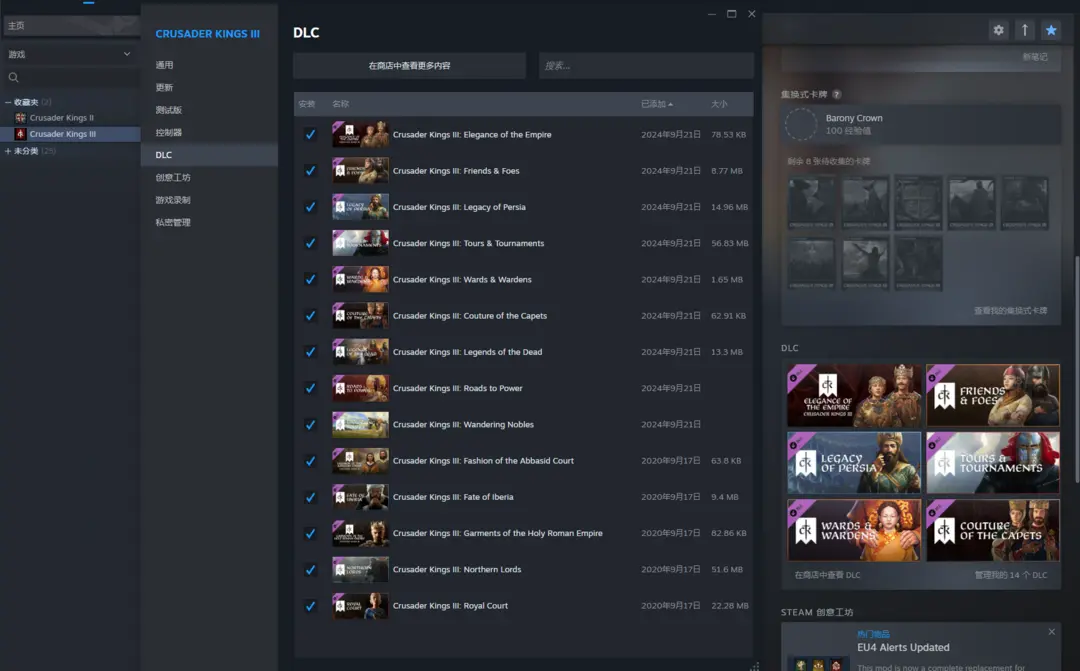Click 管理我的 14 个 DLC link
Image resolution: width=1080 pixels, height=671 pixels.
click(1010, 575)
